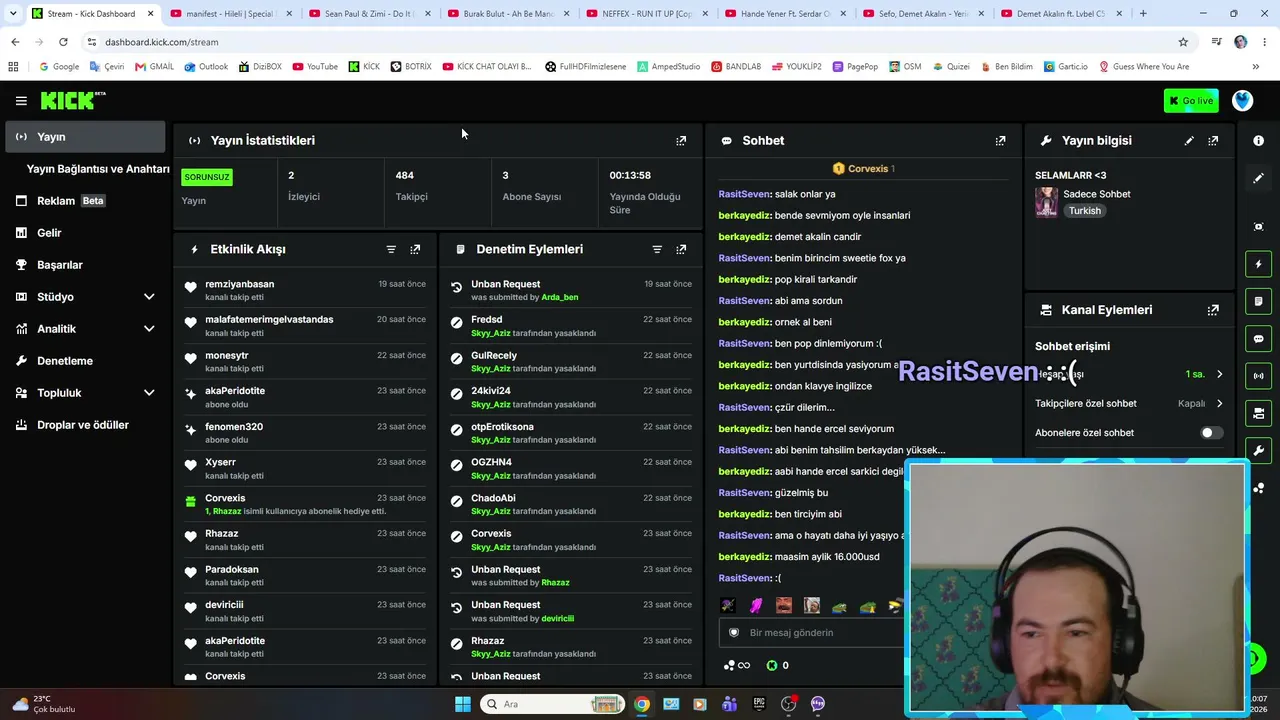Screen dimensions: 1280x720
Task: Filter the Etkinlik Akışı feed
Action: coord(391,249)
